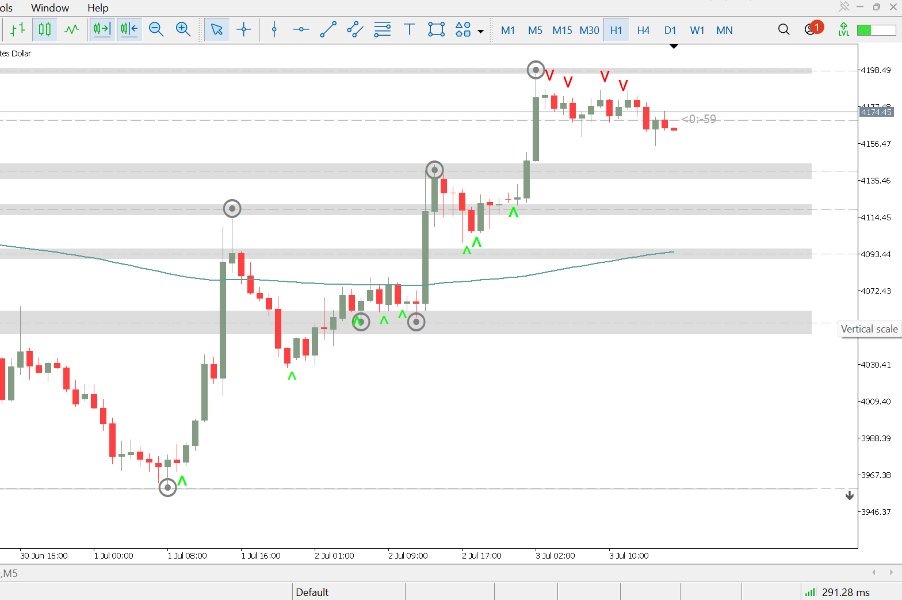Image resolution: width=902 pixels, height=600 pixels.
Task: Zoom in the chart
Action: (183, 29)
